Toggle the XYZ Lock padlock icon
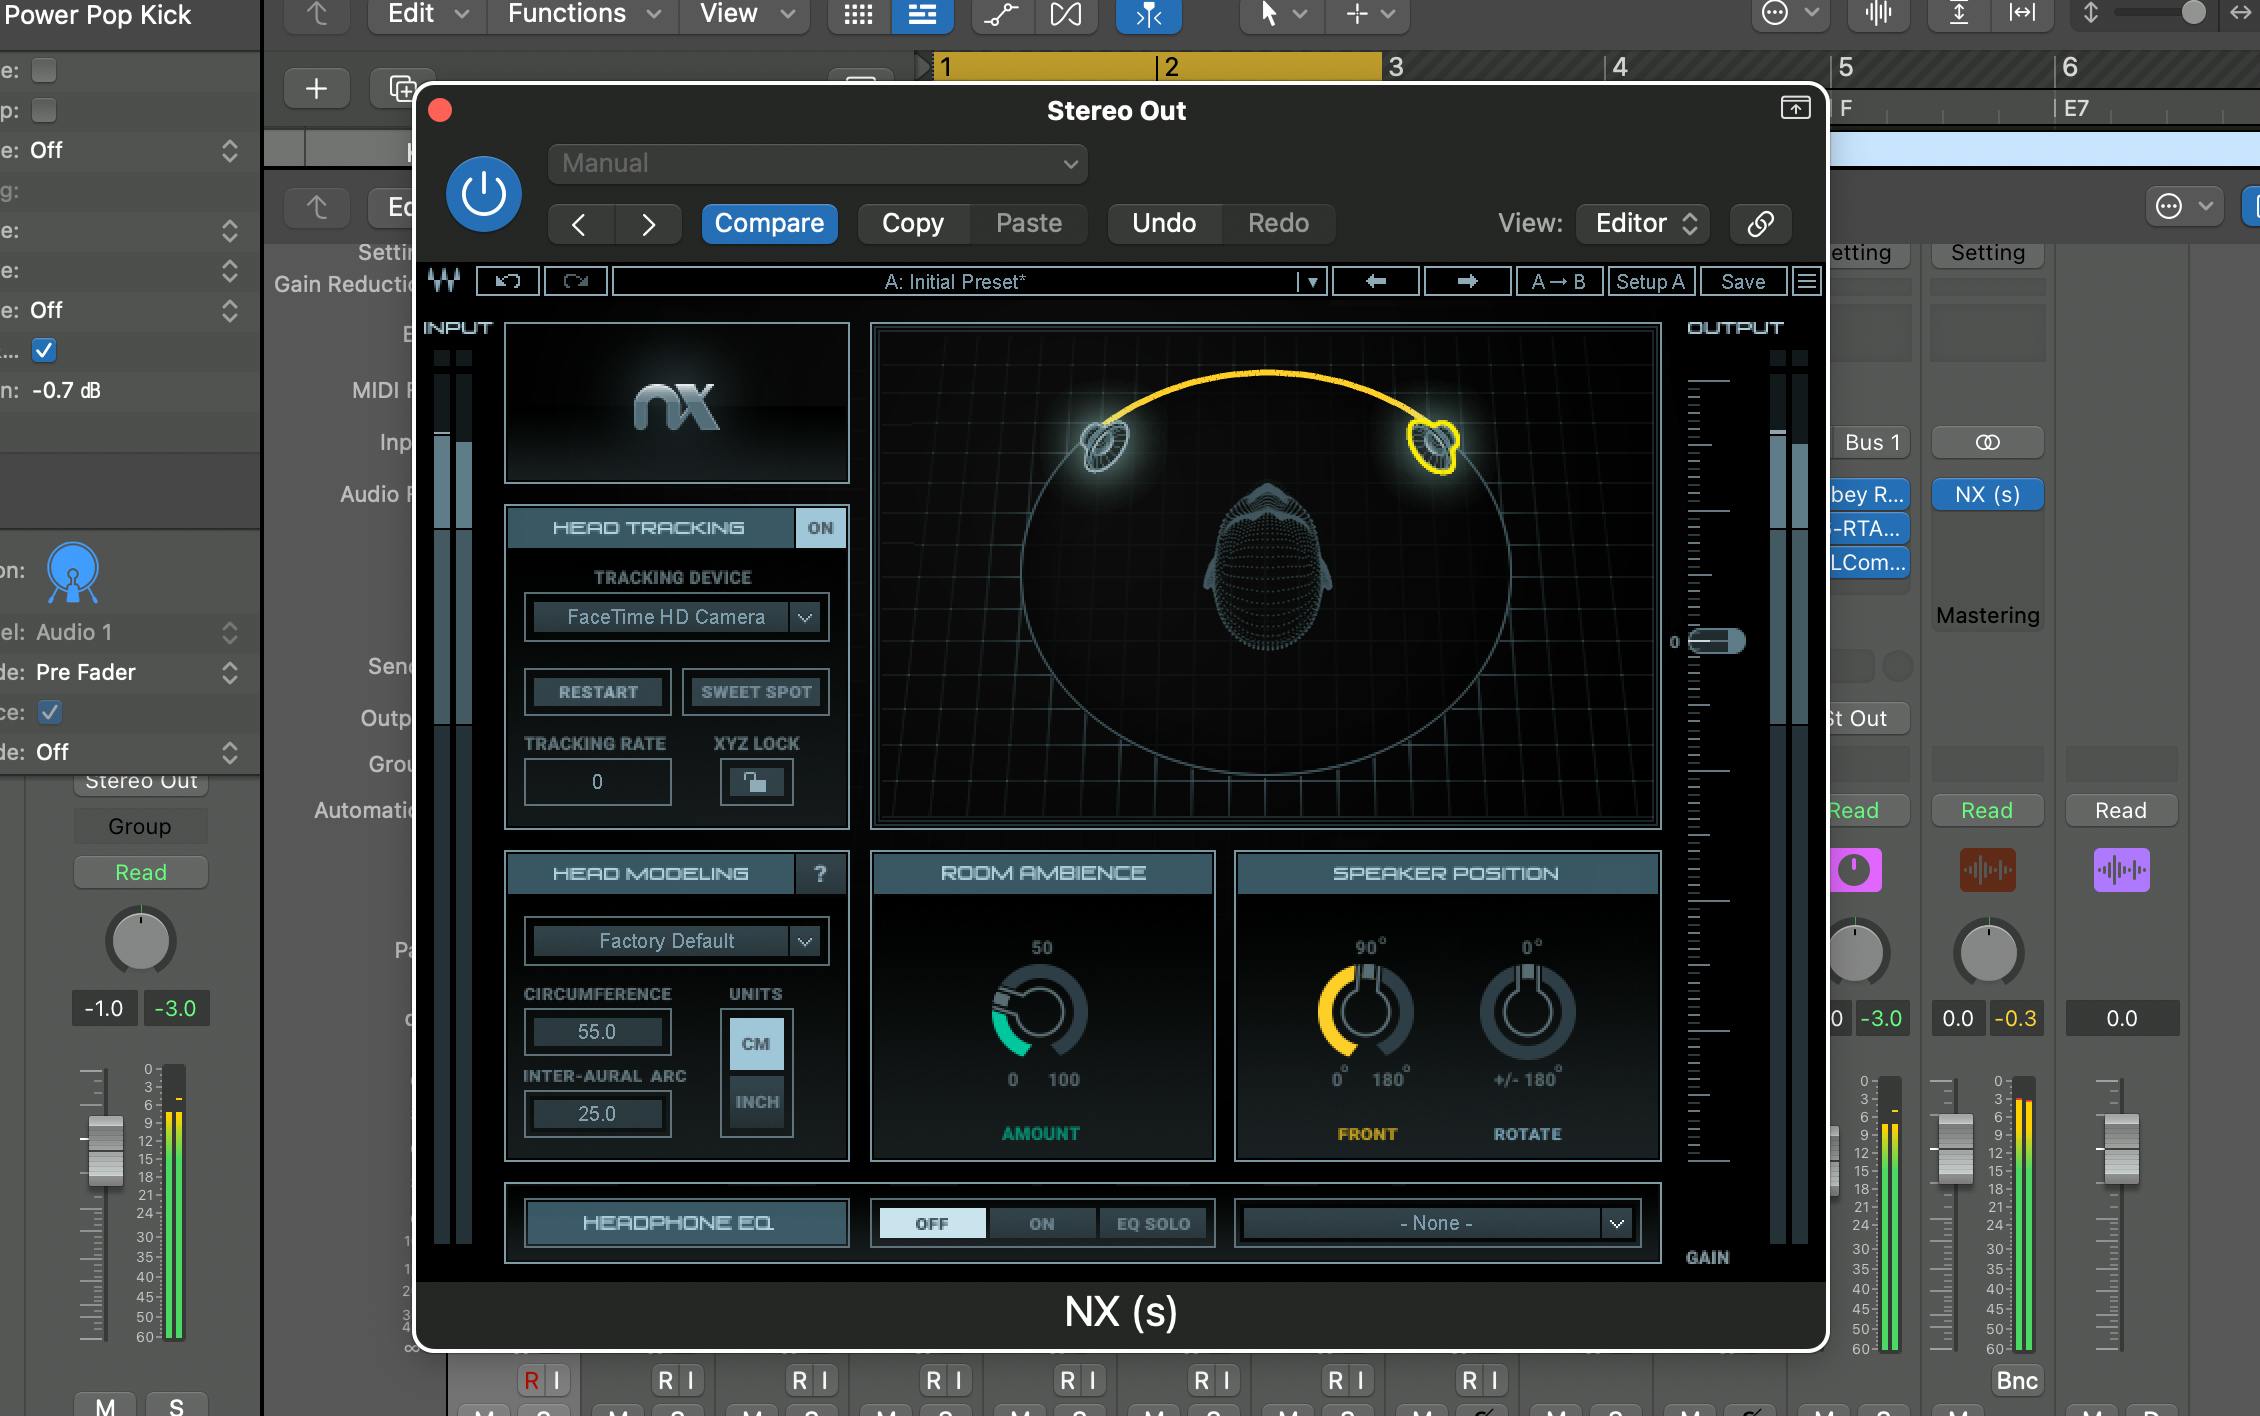This screenshot has height=1416, width=2260. coord(756,782)
